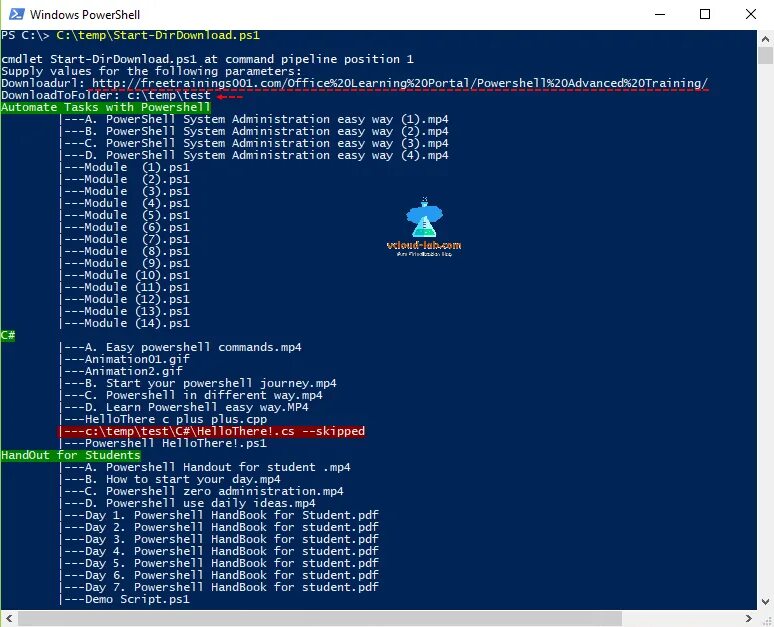This screenshot has width=774, height=627.
Task: Click the 'Automate Tasks with Powershell' heading
Action: coord(106,107)
